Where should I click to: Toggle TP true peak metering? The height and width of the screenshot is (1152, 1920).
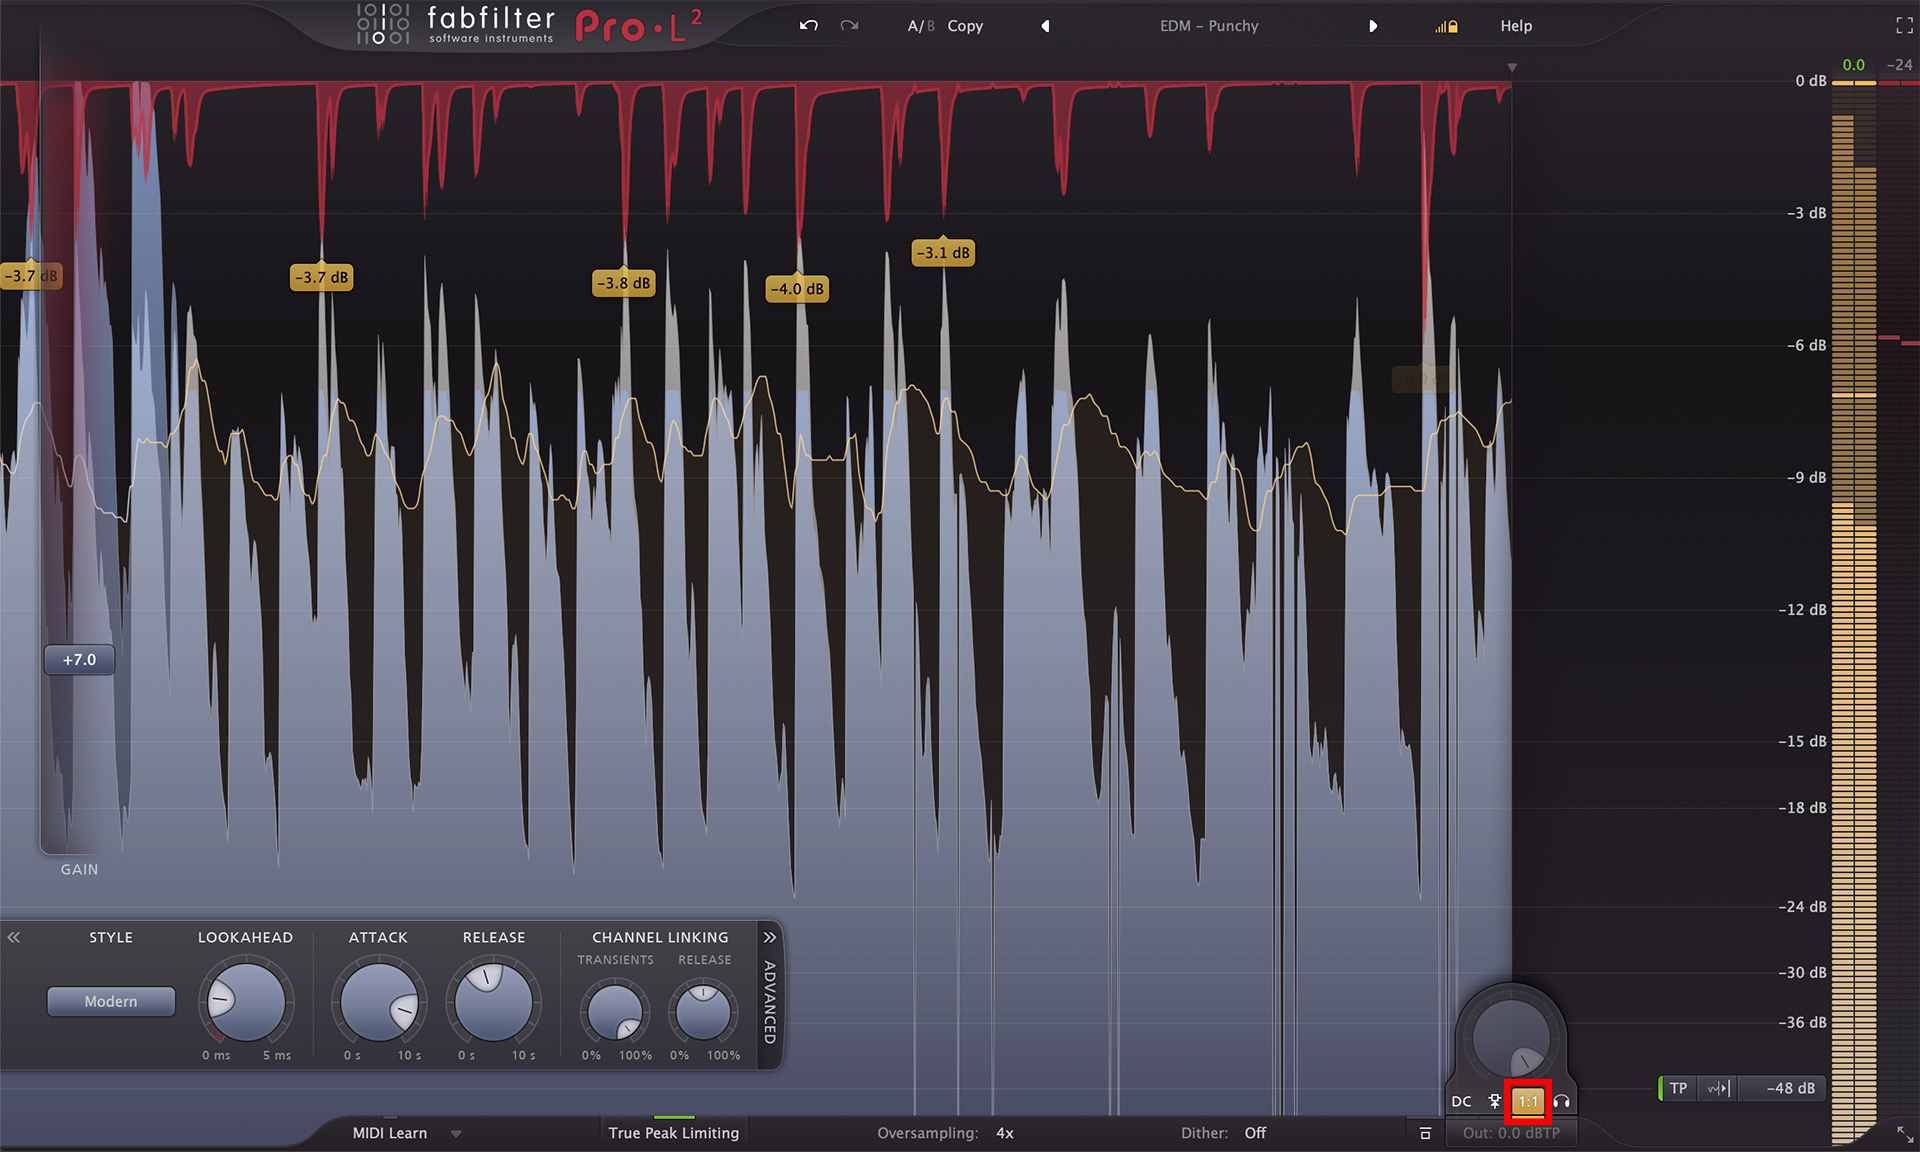click(1678, 1088)
